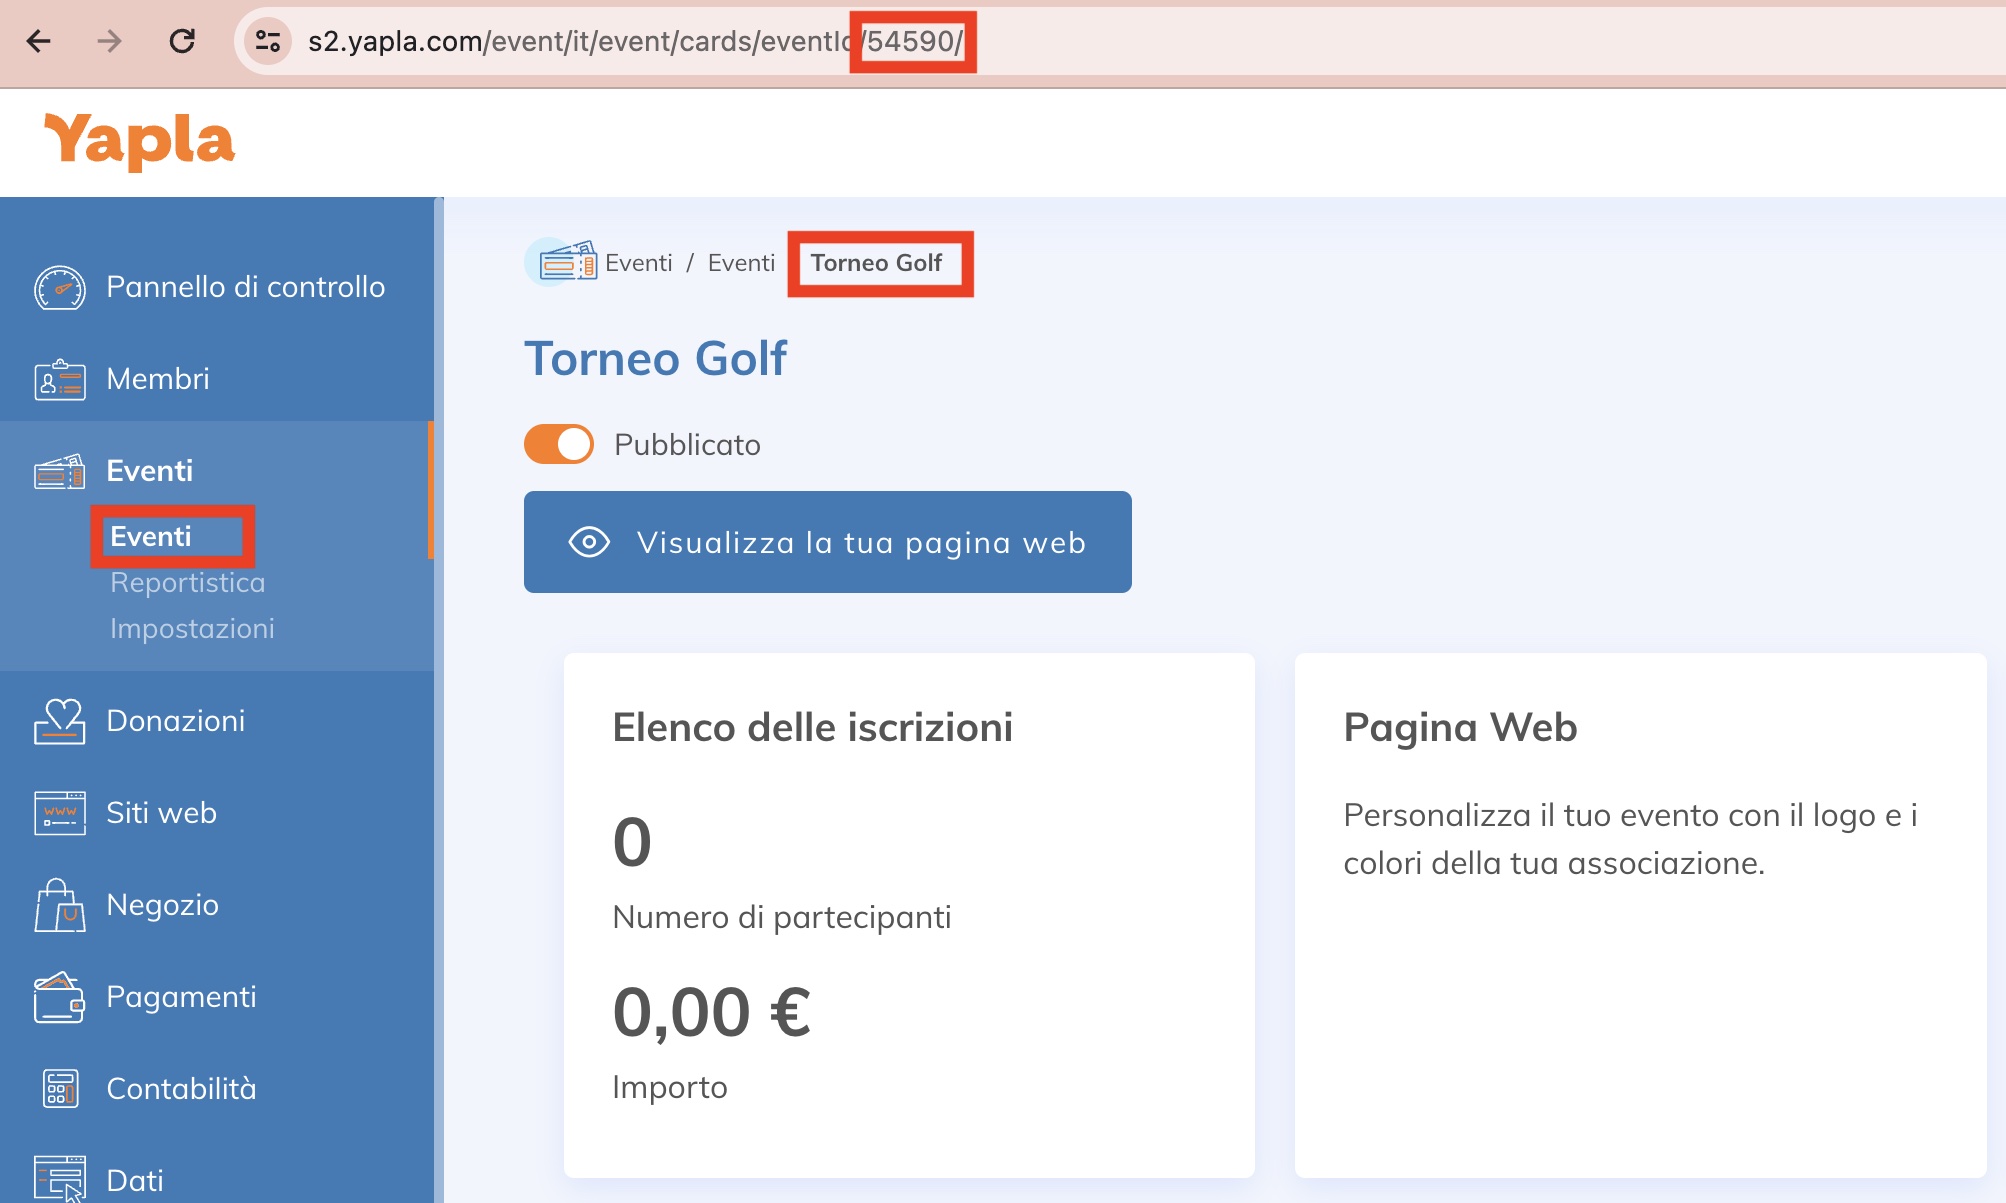Viewport: 2006px width, 1203px height.
Task: Go to first Eventi breadcrumb link
Action: [x=639, y=263]
